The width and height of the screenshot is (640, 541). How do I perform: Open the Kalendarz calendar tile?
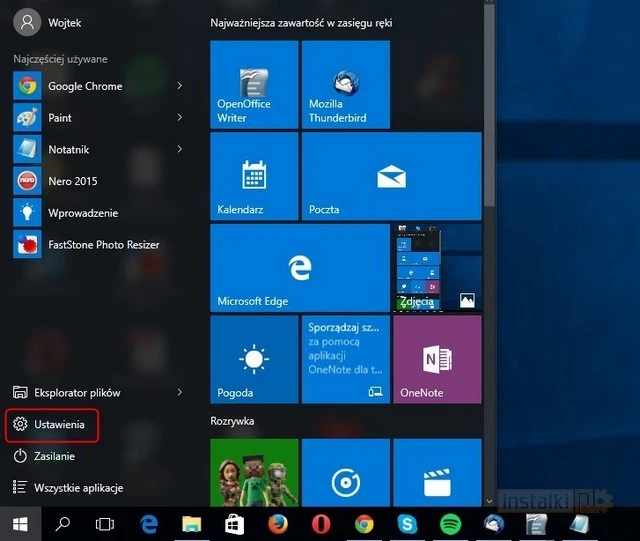click(254, 176)
